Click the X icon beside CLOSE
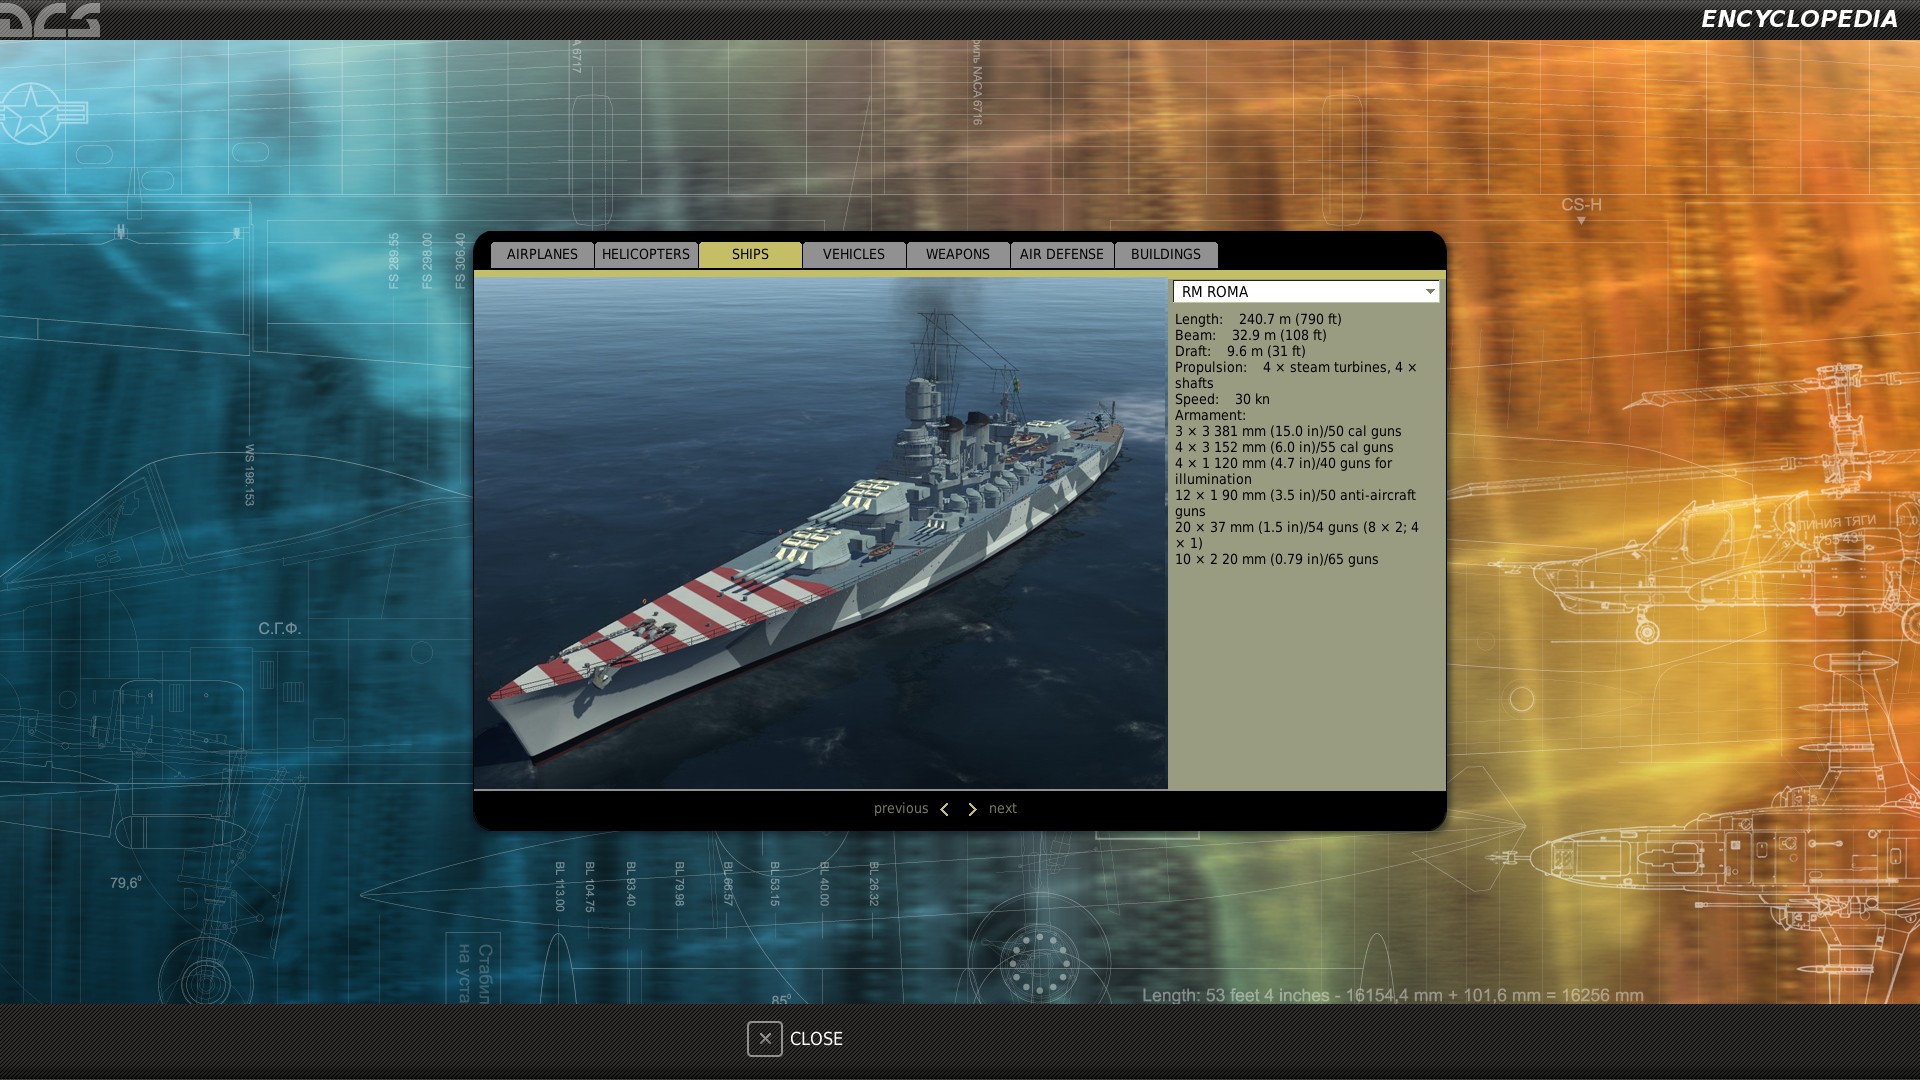 coord(764,1039)
